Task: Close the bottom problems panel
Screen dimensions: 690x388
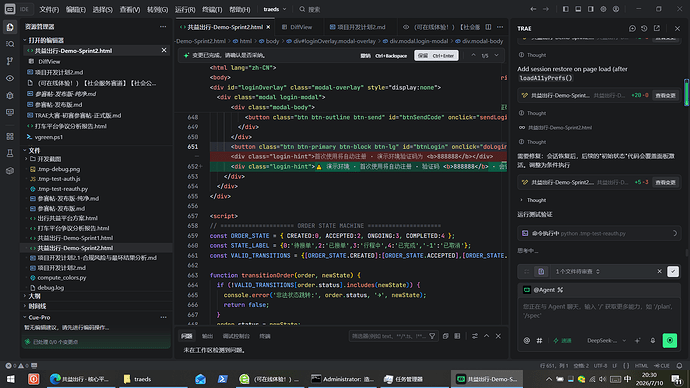Action: [x=498, y=336]
